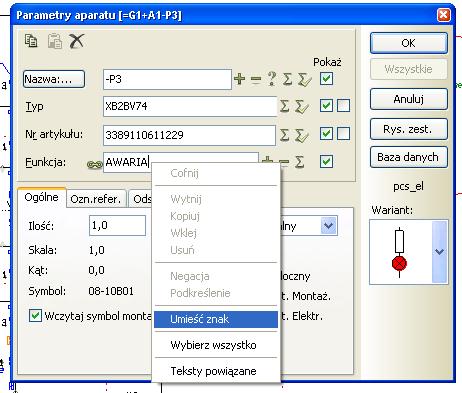Click the name field containing -P3

(x=167, y=79)
